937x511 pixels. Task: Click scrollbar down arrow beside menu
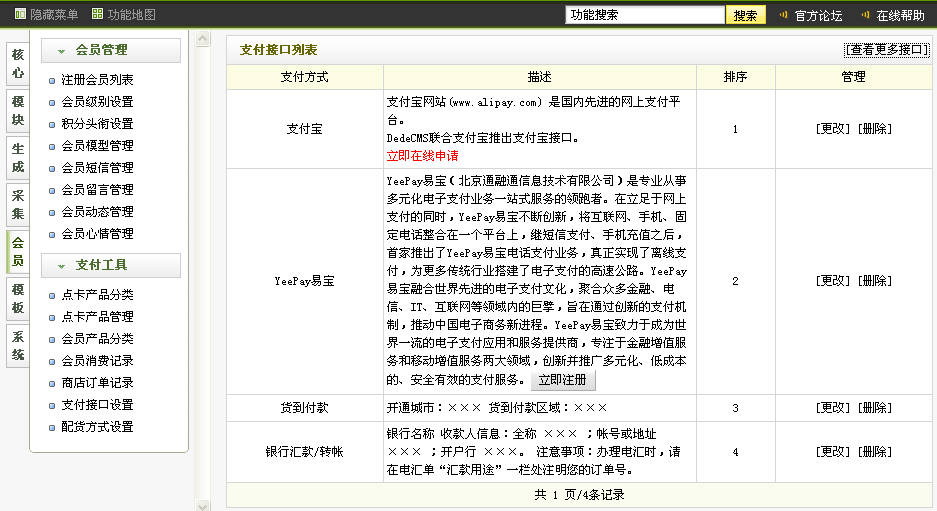[x=203, y=504]
